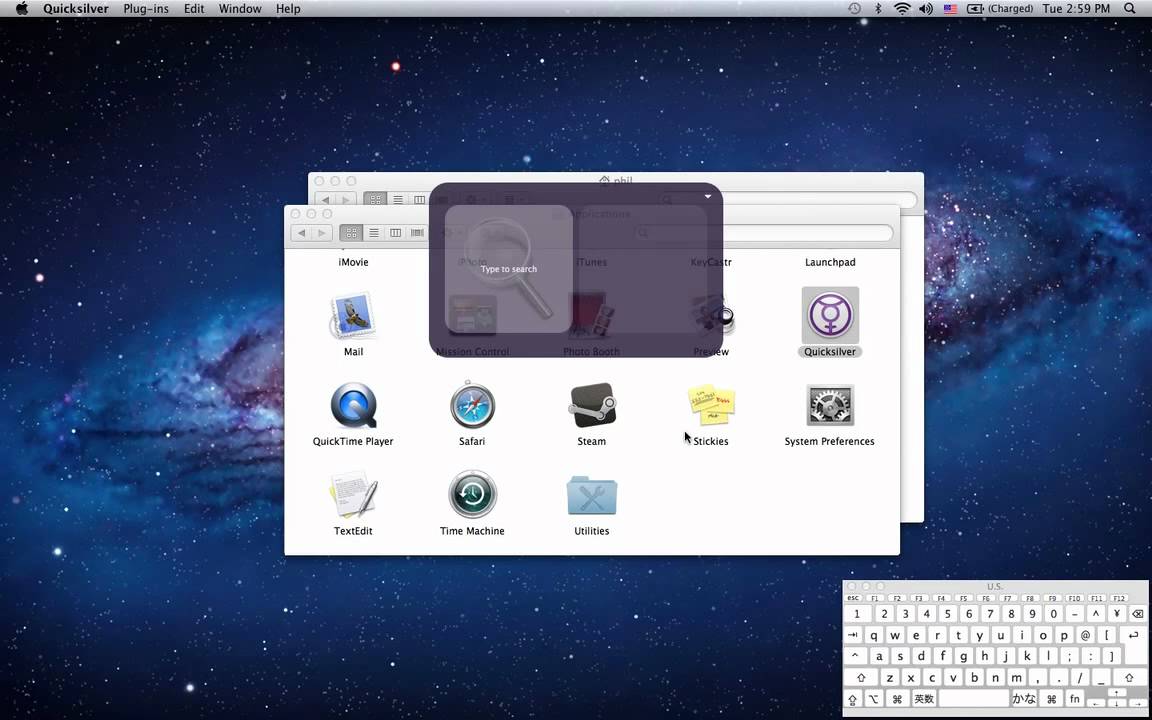1152x720 pixels.
Task: Click the Preview app icon
Action: coord(711,316)
